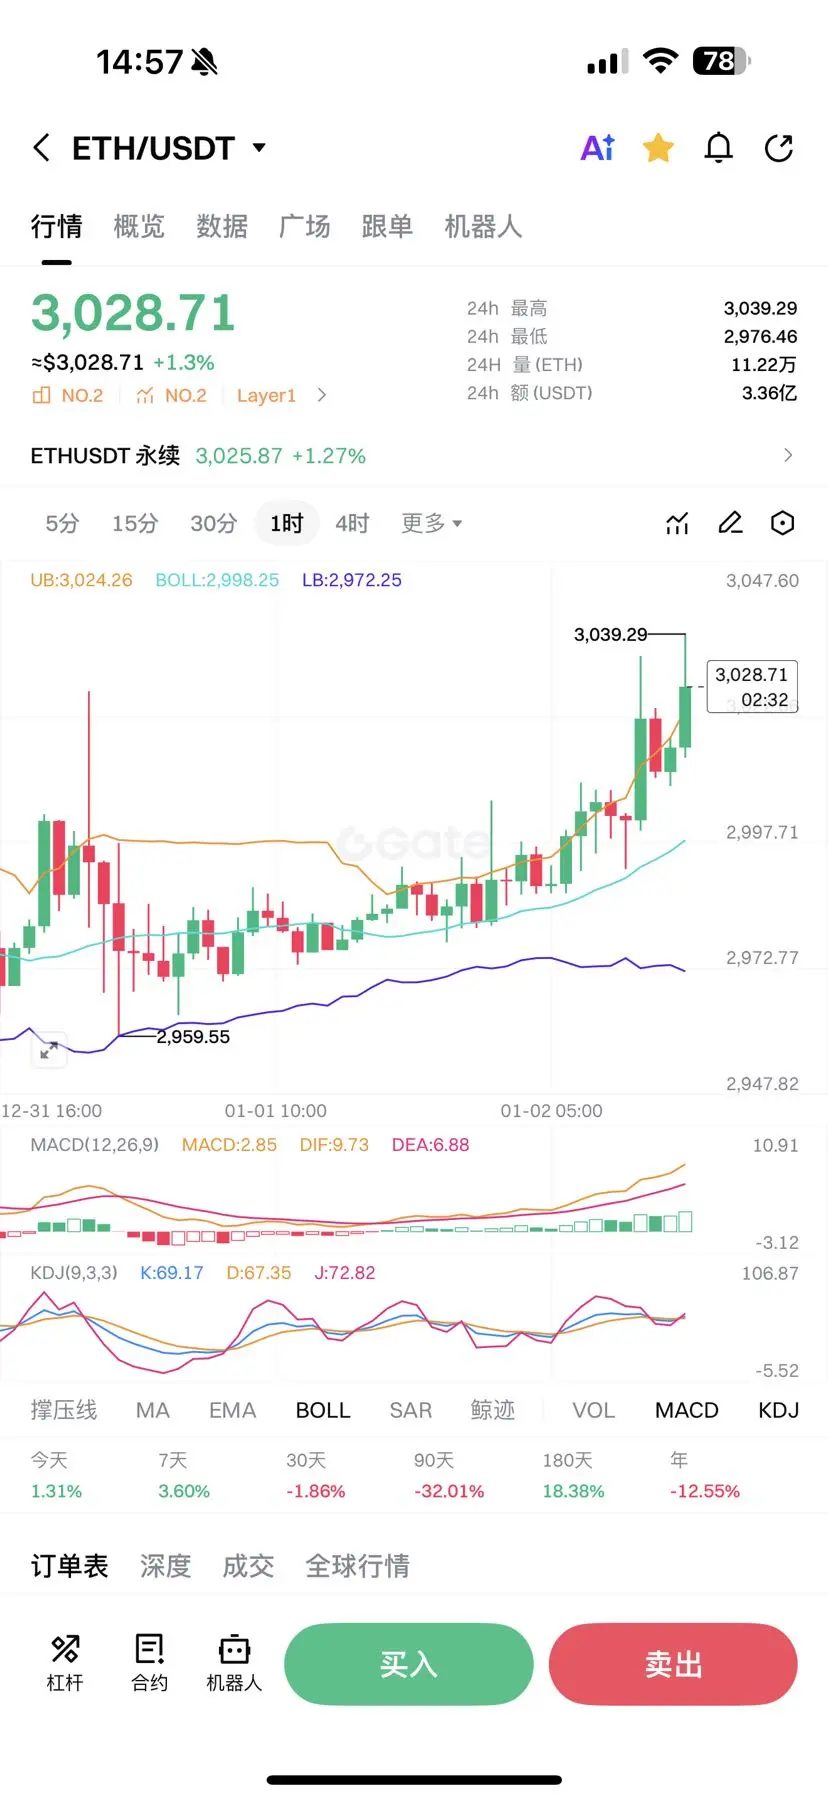The height and width of the screenshot is (1800, 828).
Task: Open the first NO.2 ranking tag
Action: [x=68, y=396]
